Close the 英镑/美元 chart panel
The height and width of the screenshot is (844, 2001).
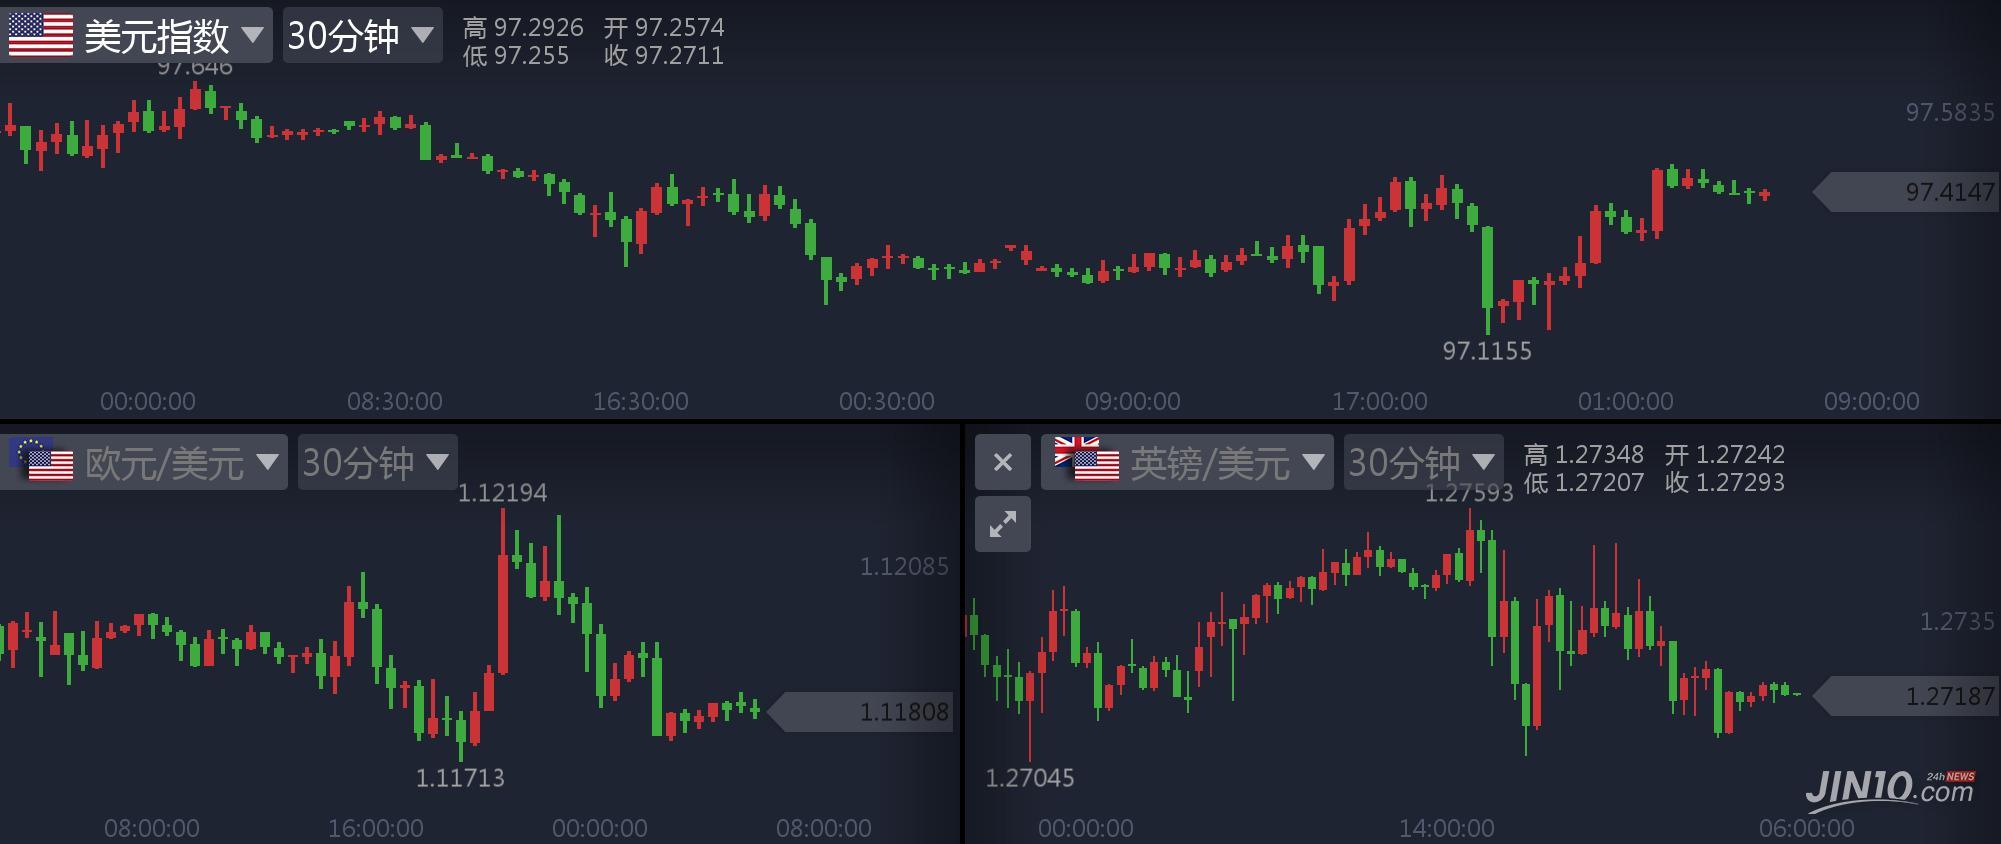pos(1003,462)
